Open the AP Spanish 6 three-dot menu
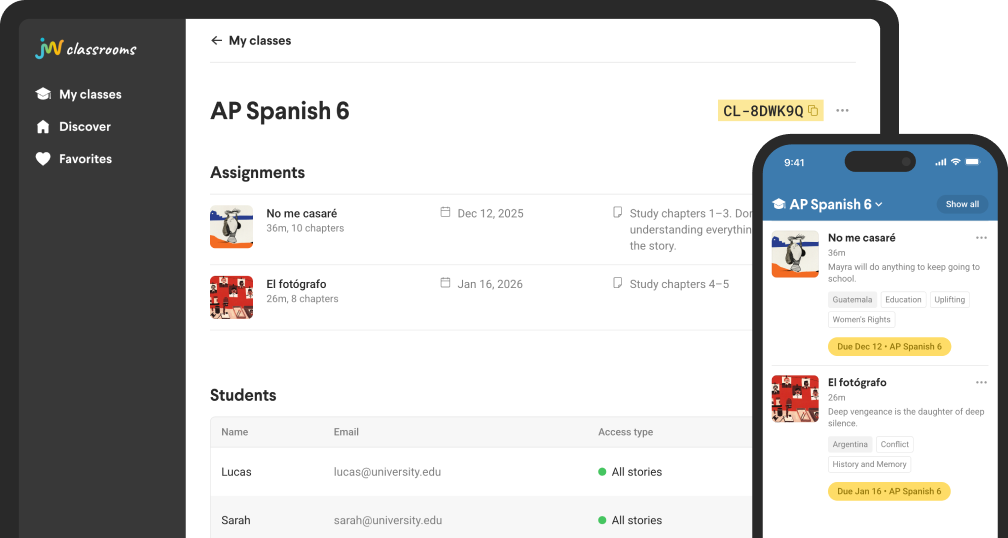This screenshot has width=1008, height=538. [x=842, y=111]
